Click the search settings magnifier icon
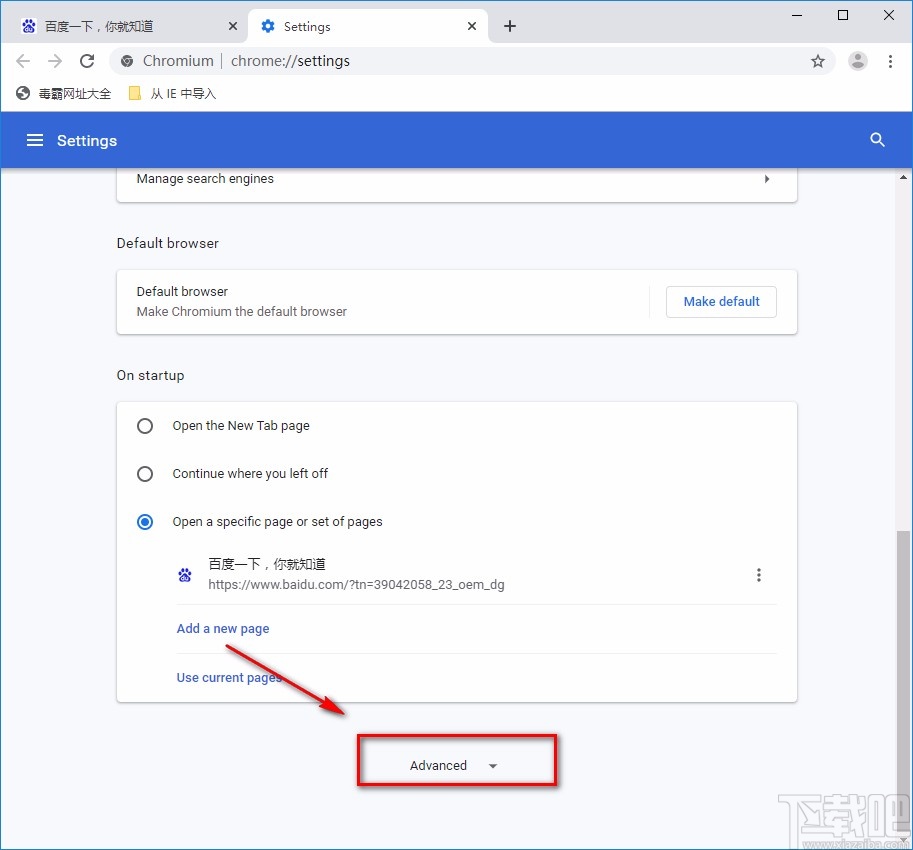The height and width of the screenshot is (850, 913). click(877, 140)
